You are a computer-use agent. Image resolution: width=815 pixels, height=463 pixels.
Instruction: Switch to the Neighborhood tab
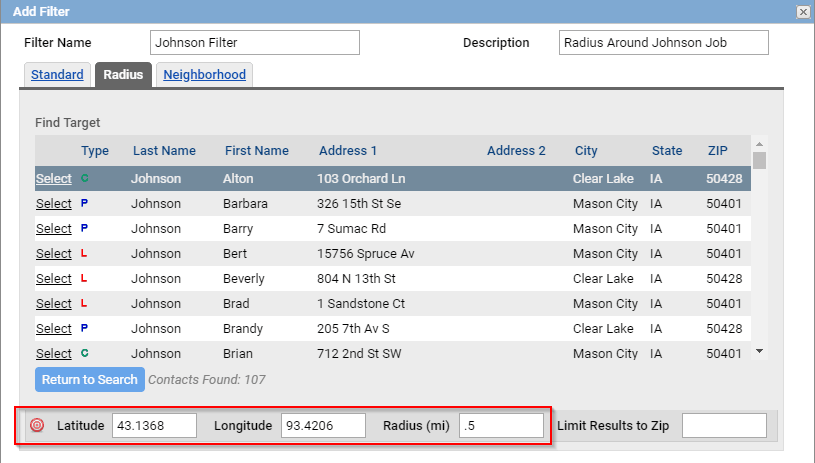point(204,74)
